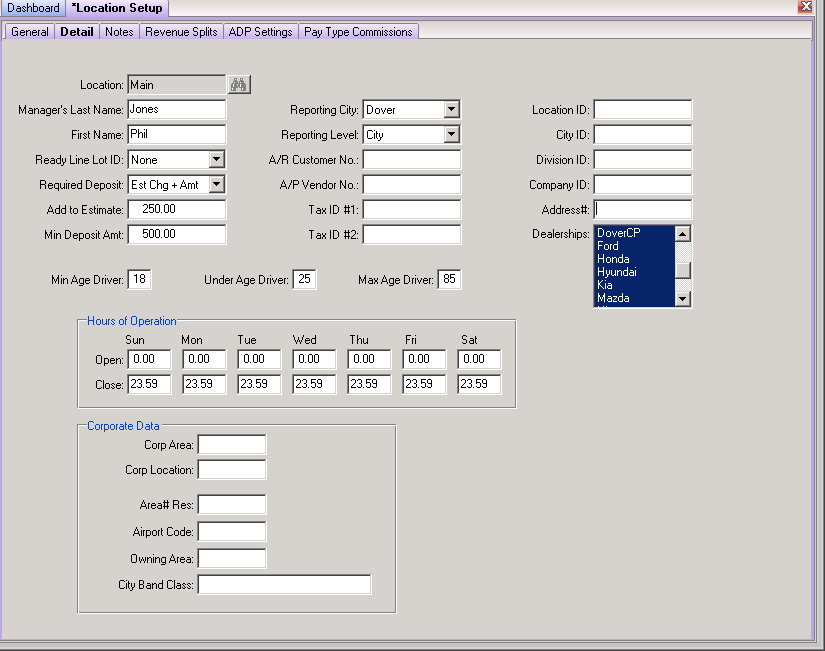
Task: Click the Airport Code field
Action: click(x=232, y=532)
